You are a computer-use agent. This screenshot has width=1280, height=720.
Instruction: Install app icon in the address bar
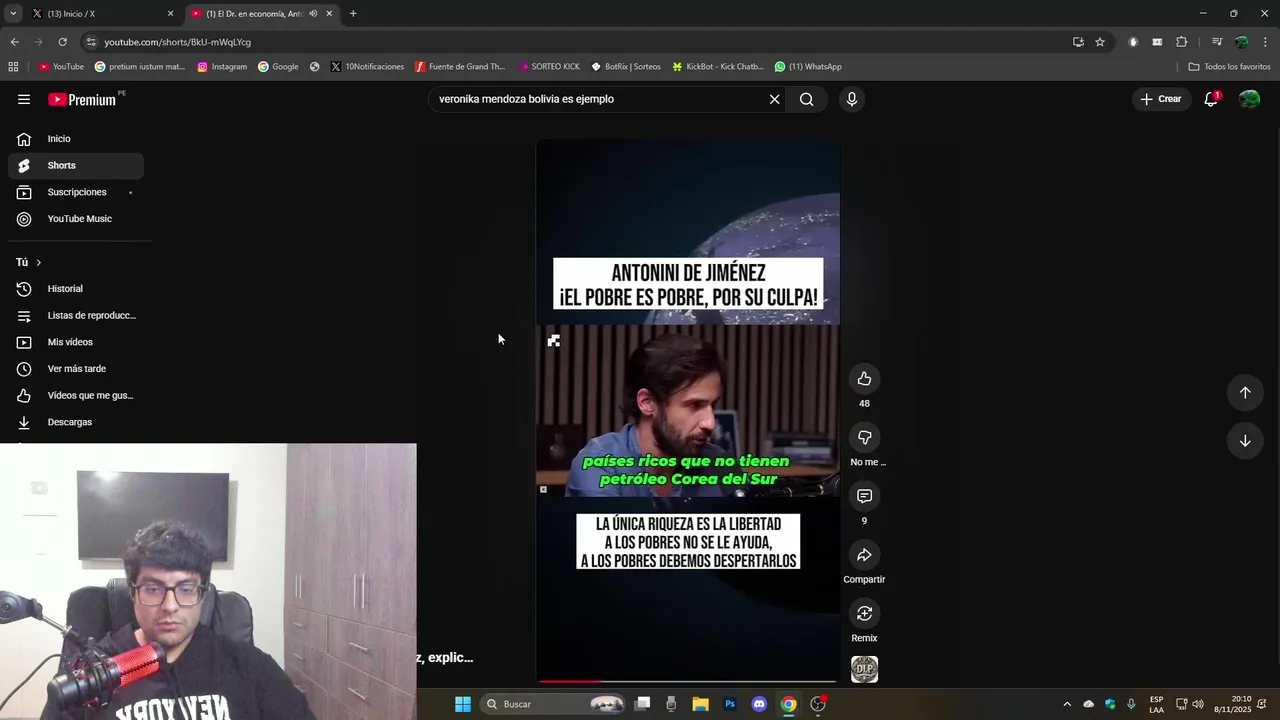pos(1078,42)
